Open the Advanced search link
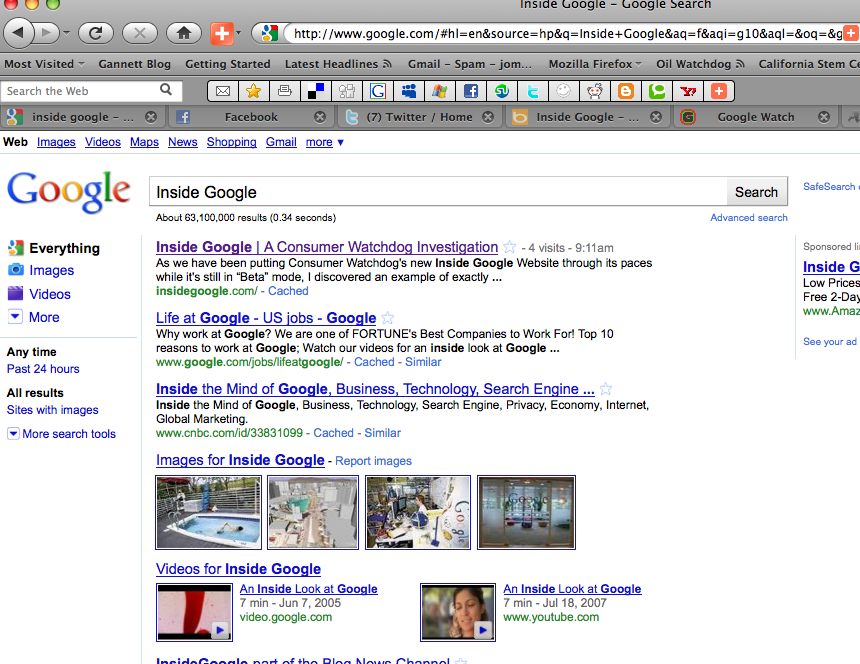Image resolution: width=860 pixels, height=664 pixels. pyautogui.click(x=749, y=218)
